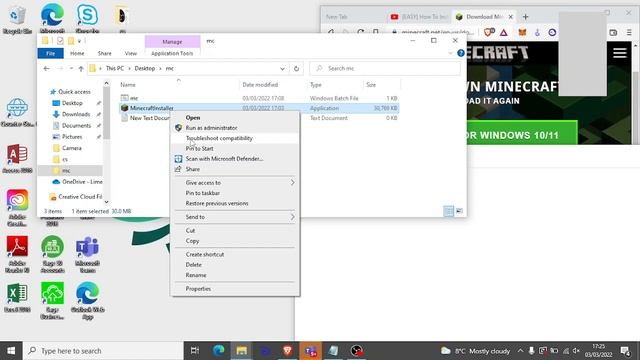Image resolution: width=640 pixels, height=360 pixels.
Task: Select Troubleshoot compatibility
Action: (235, 138)
